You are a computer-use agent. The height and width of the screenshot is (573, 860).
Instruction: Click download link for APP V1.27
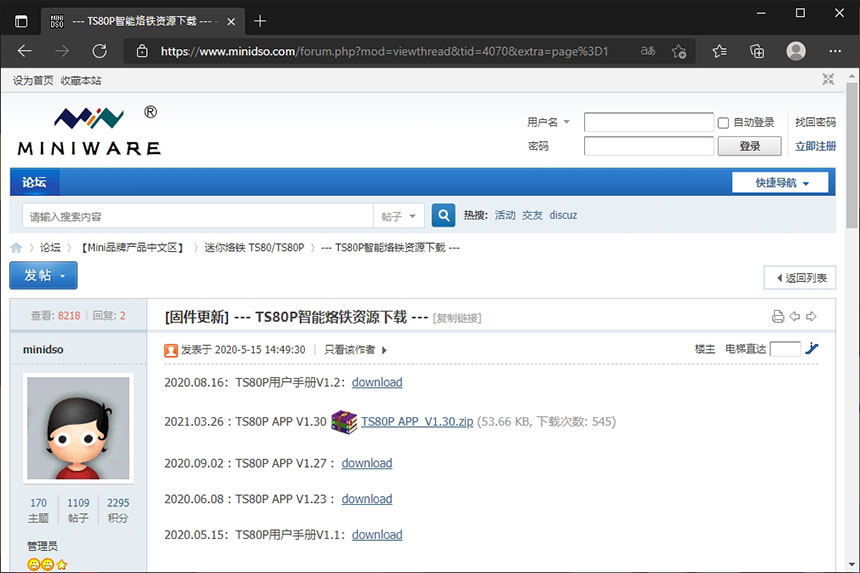tap(367, 463)
